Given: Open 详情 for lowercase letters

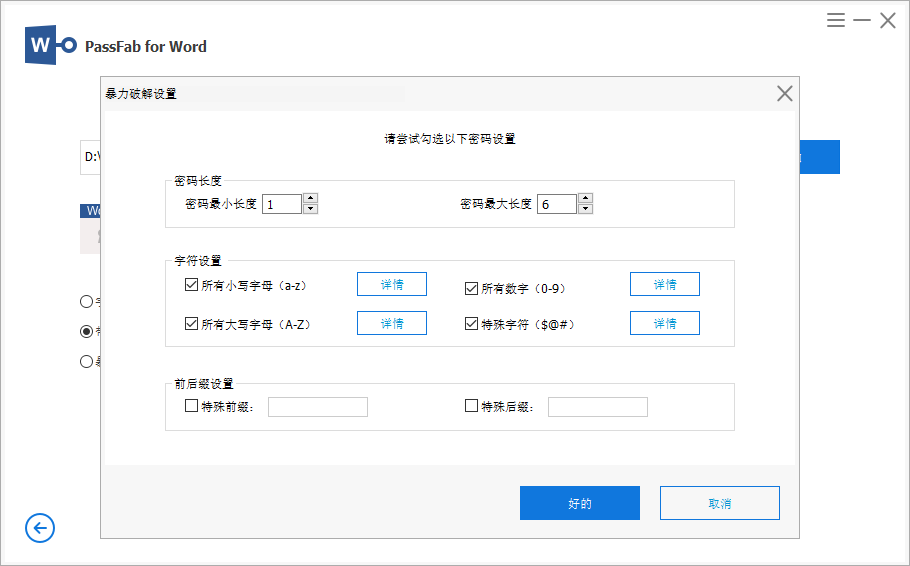Looking at the screenshot, I should 392,284.
